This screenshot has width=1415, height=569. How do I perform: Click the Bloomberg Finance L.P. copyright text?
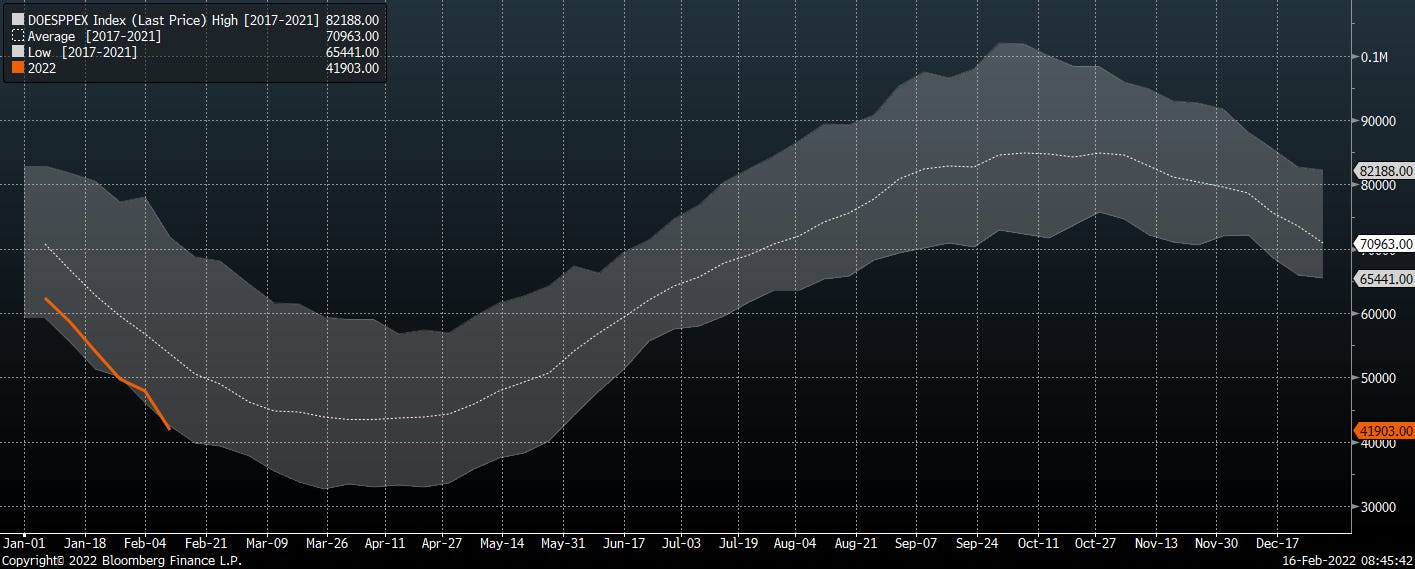click(121, 561)
